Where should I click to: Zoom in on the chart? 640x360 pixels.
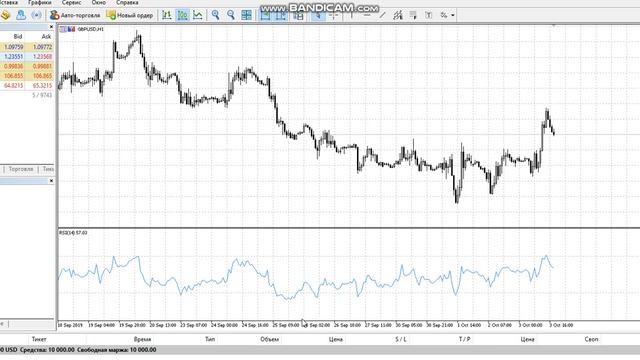tap(215, 15)
